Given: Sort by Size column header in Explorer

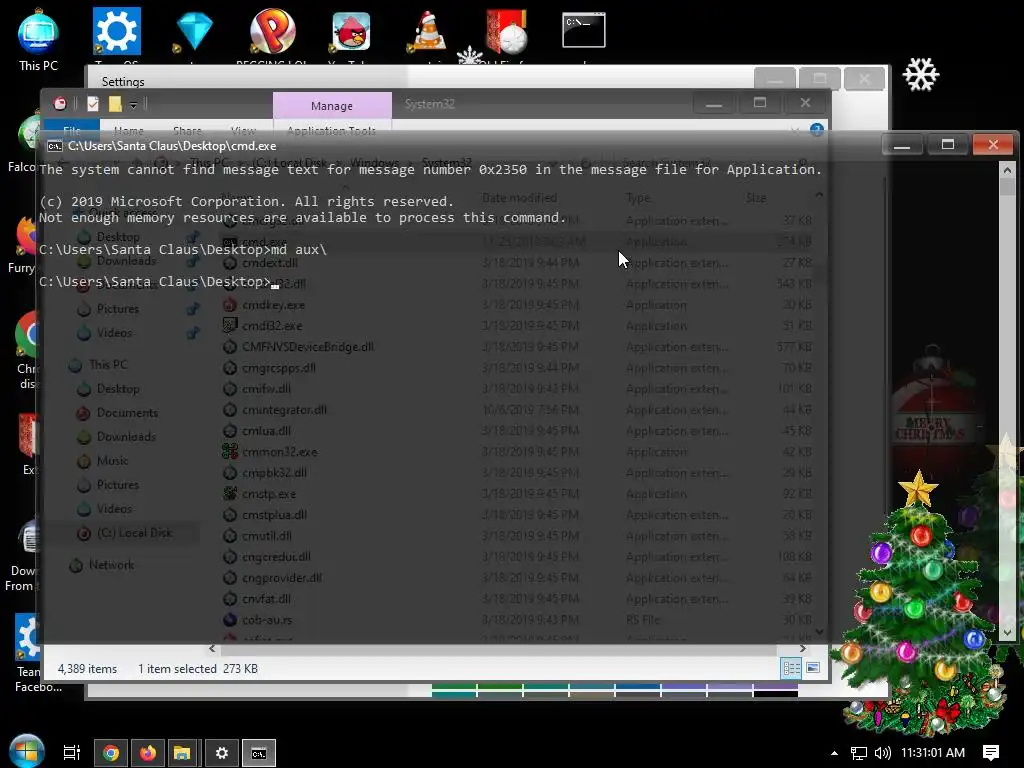Looking at the screenshot, I should tap(756, 197).
